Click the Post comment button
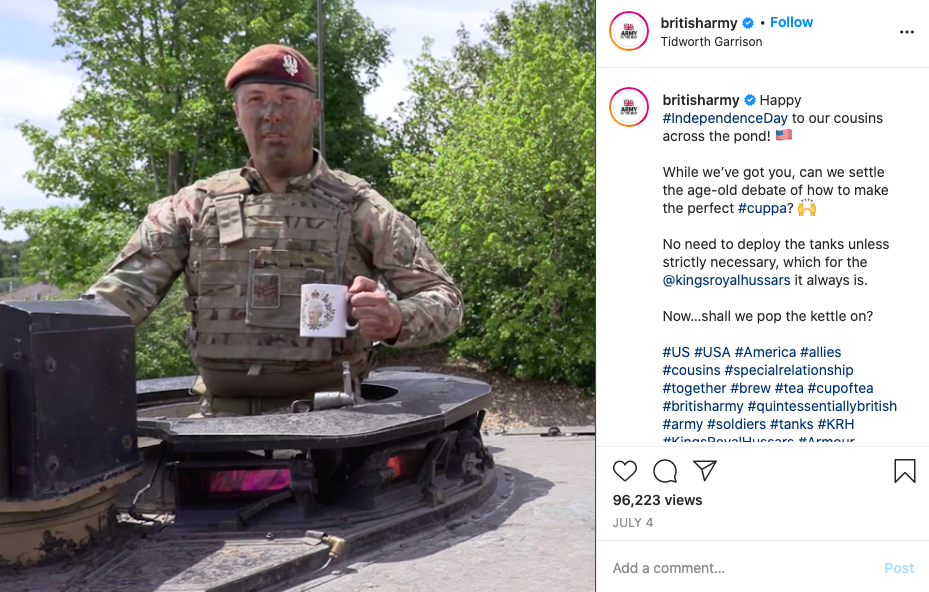Screen dimensions: 929x592 [899, 568]
